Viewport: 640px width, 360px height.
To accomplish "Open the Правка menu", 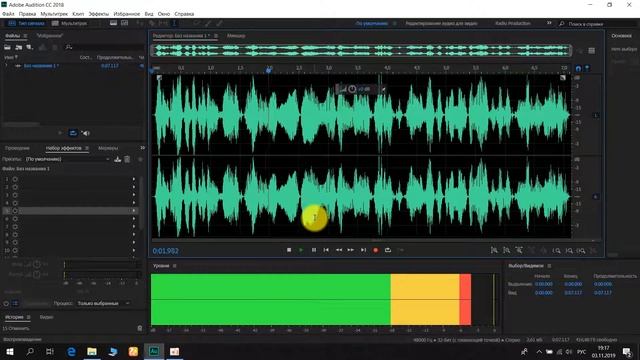I will click(x=27, y=14).
